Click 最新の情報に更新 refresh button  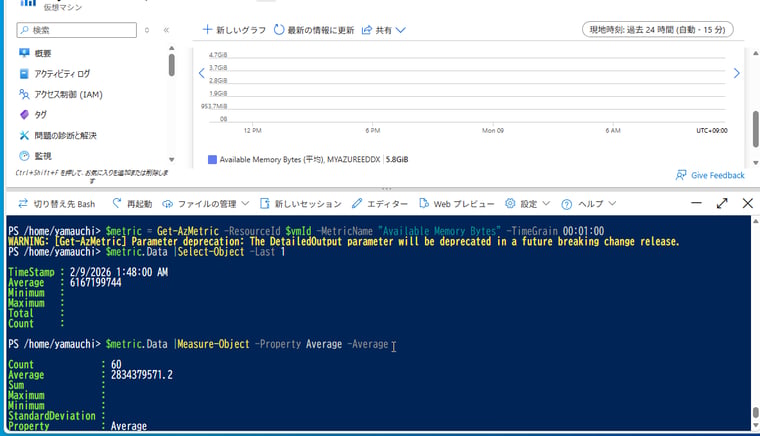pyautogui.click(x=313, y=30)
